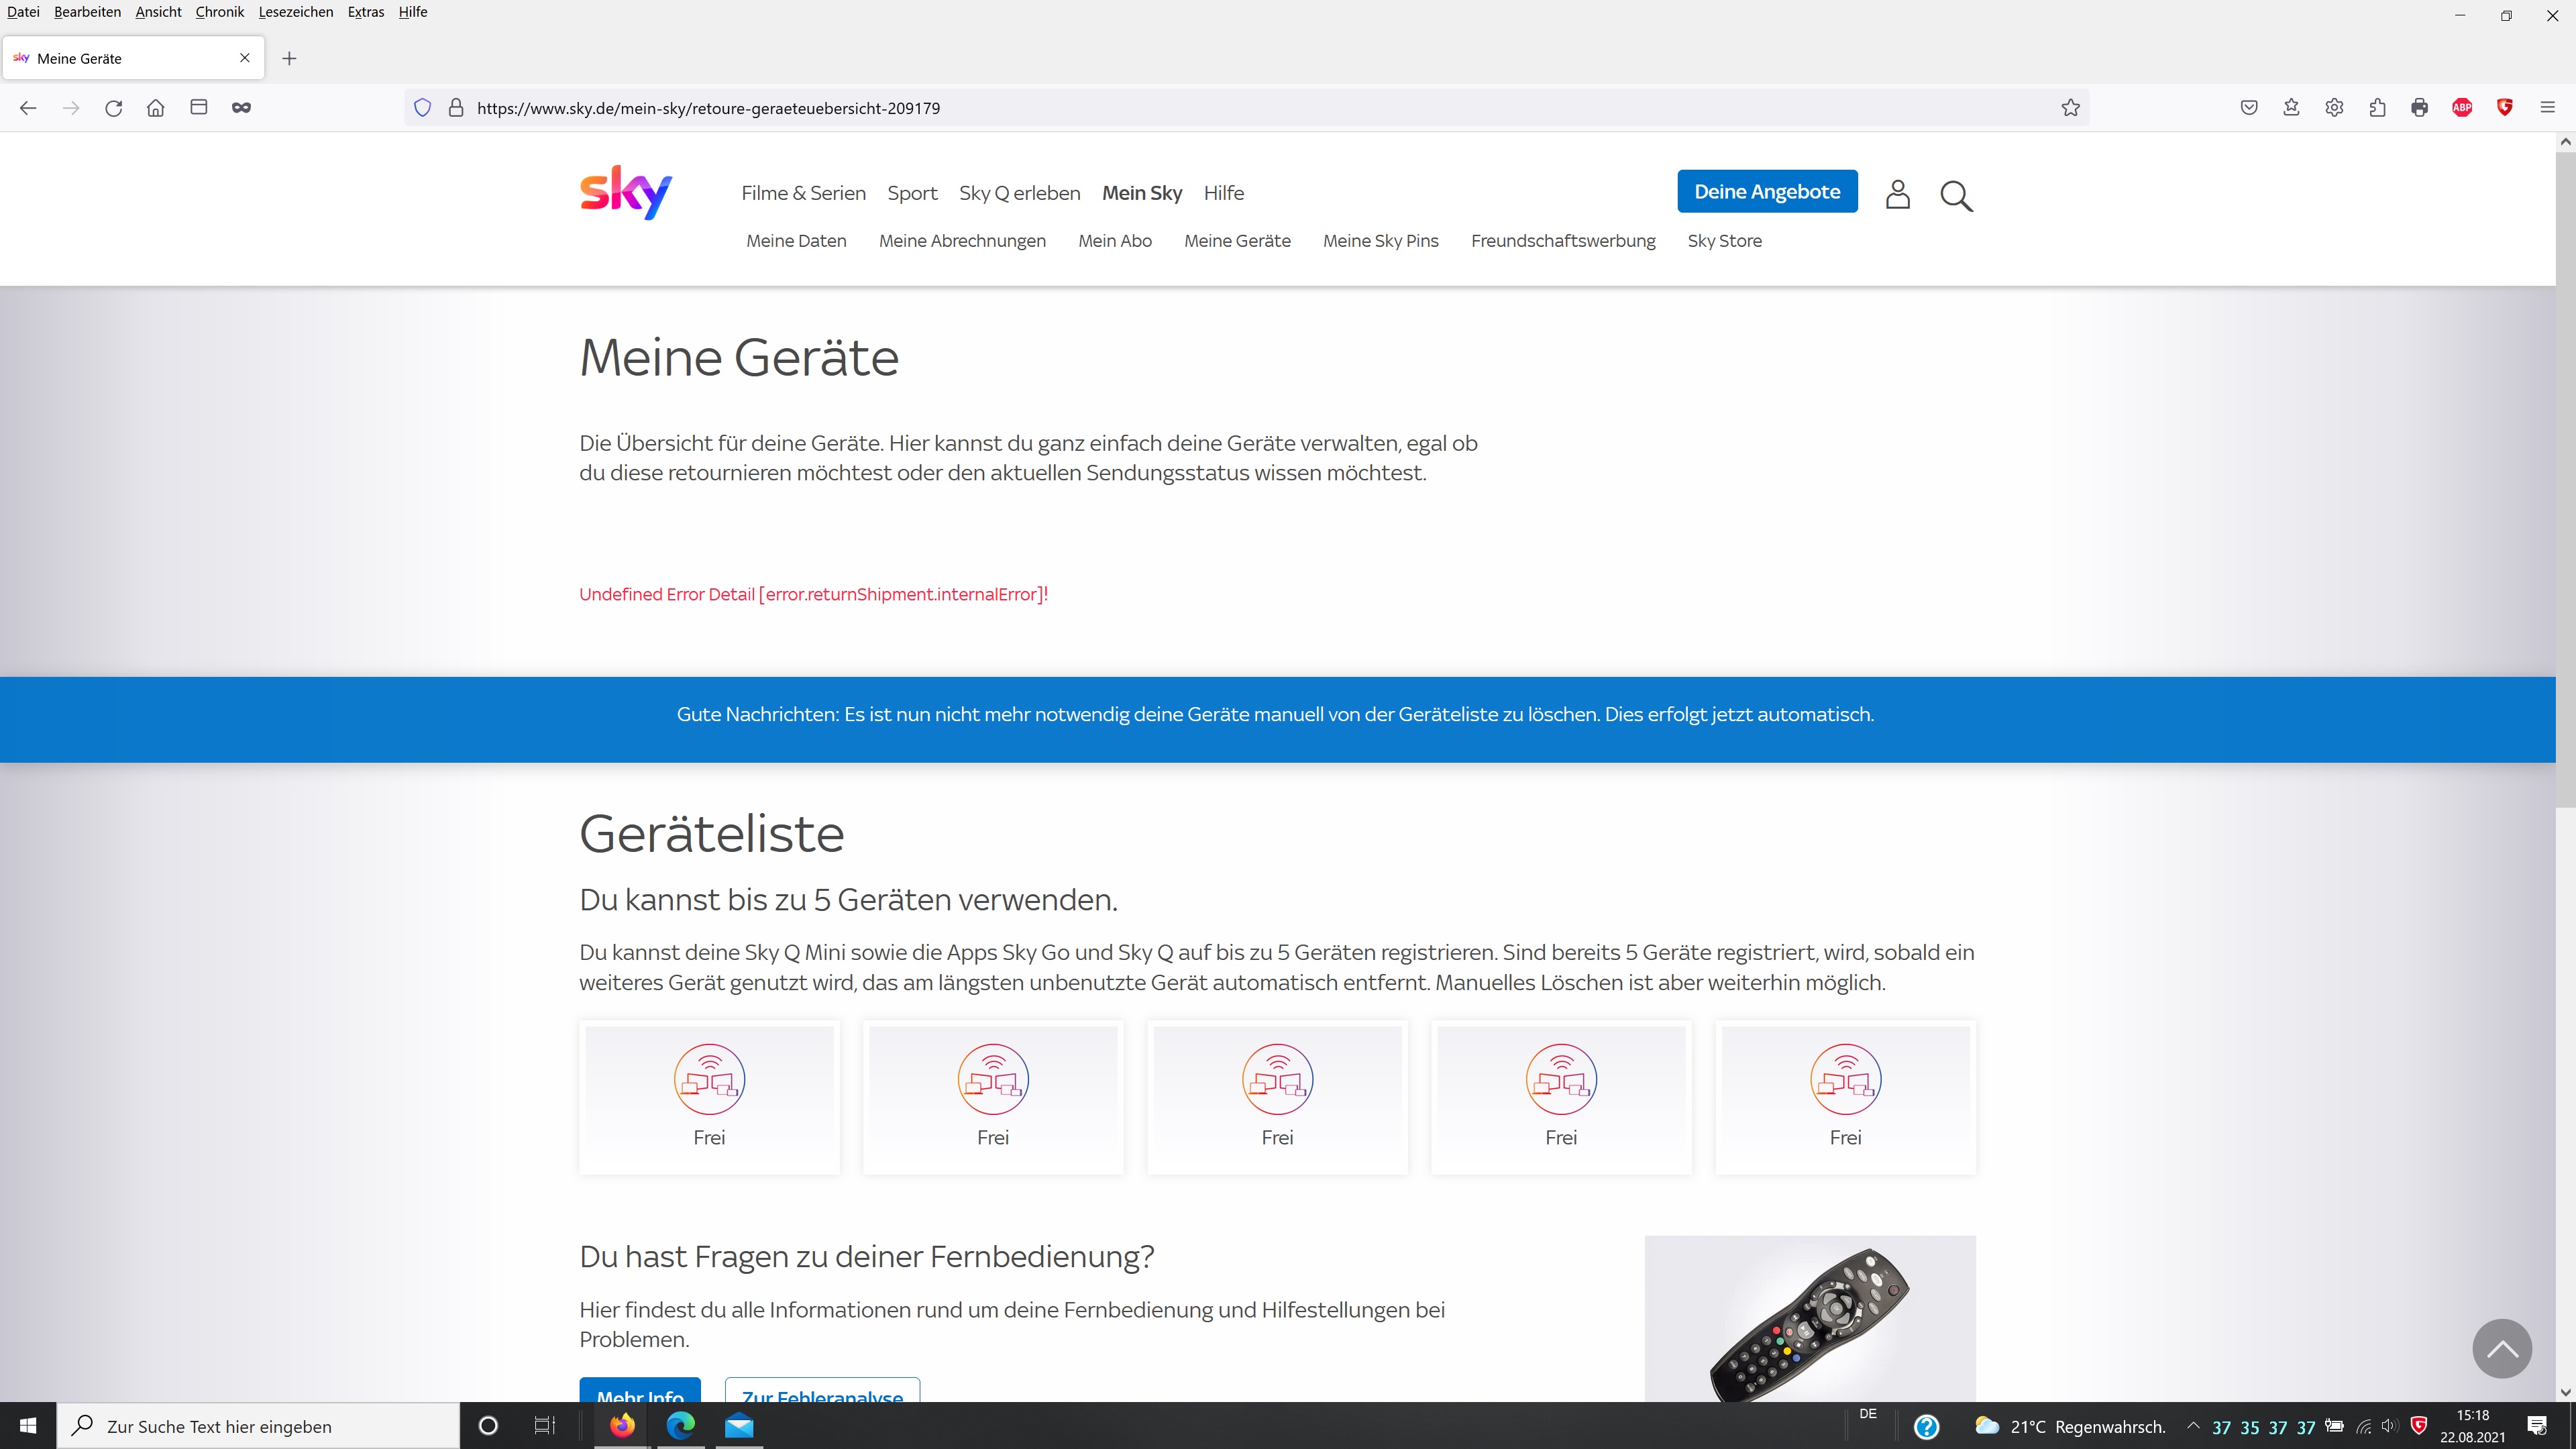Open the Sky Store link
The width and height of the screenshot is (2576, 1449).
tap(1724, 241)
